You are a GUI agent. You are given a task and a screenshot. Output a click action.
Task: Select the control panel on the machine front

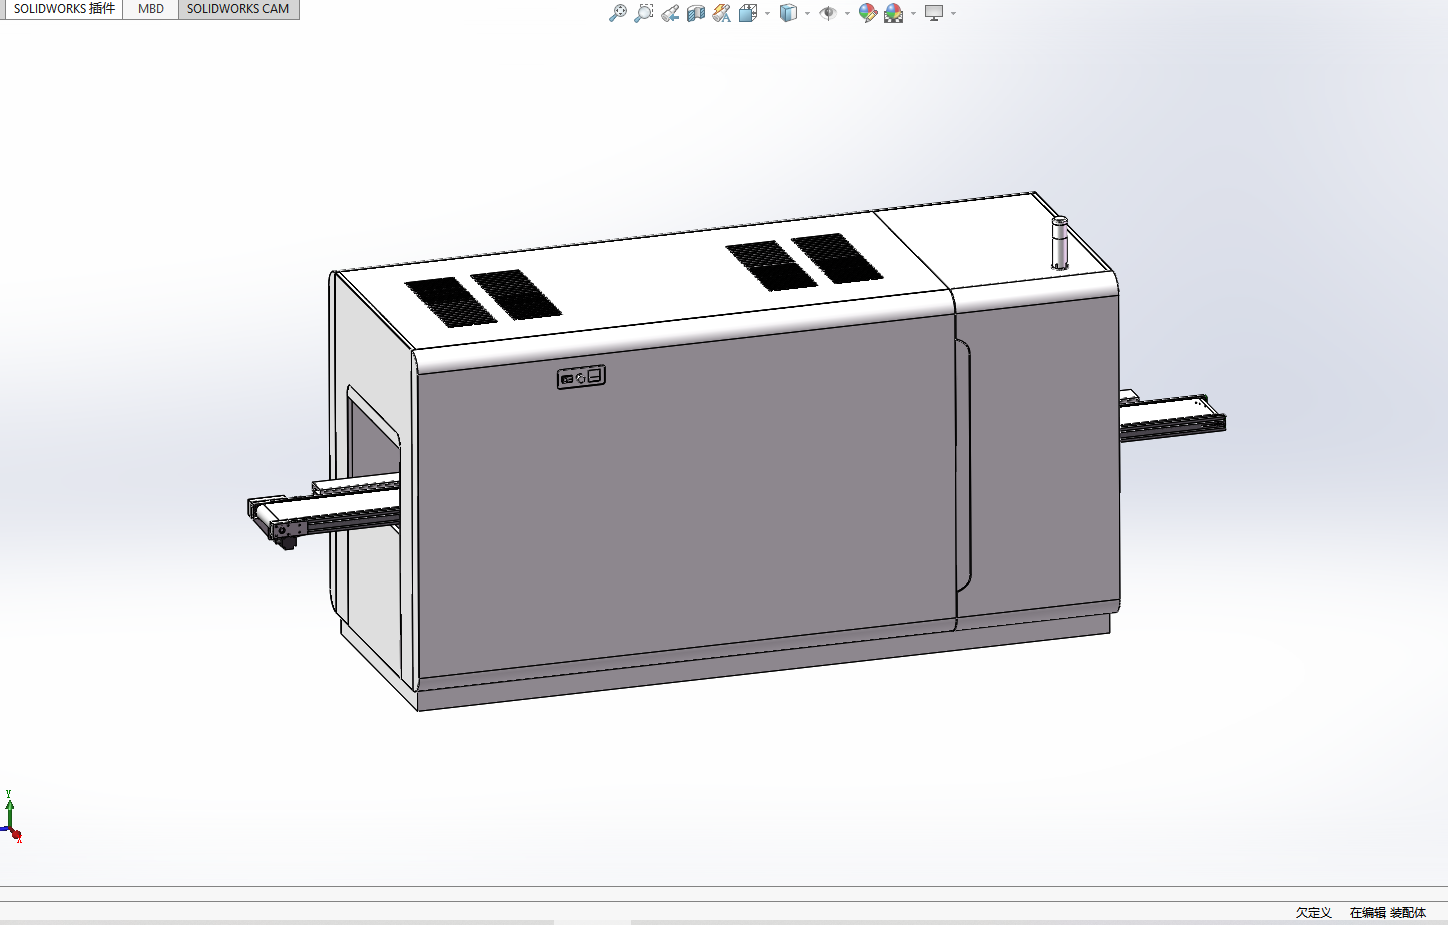[581, 377]
